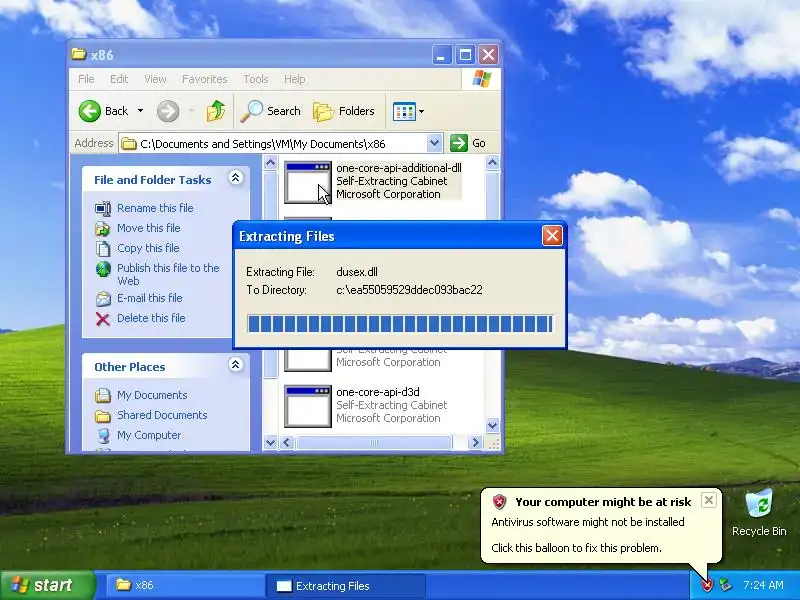Screen dimensions: 800x600
Task: Select one-core-api-additional-dll file name text
Action: 398,168
